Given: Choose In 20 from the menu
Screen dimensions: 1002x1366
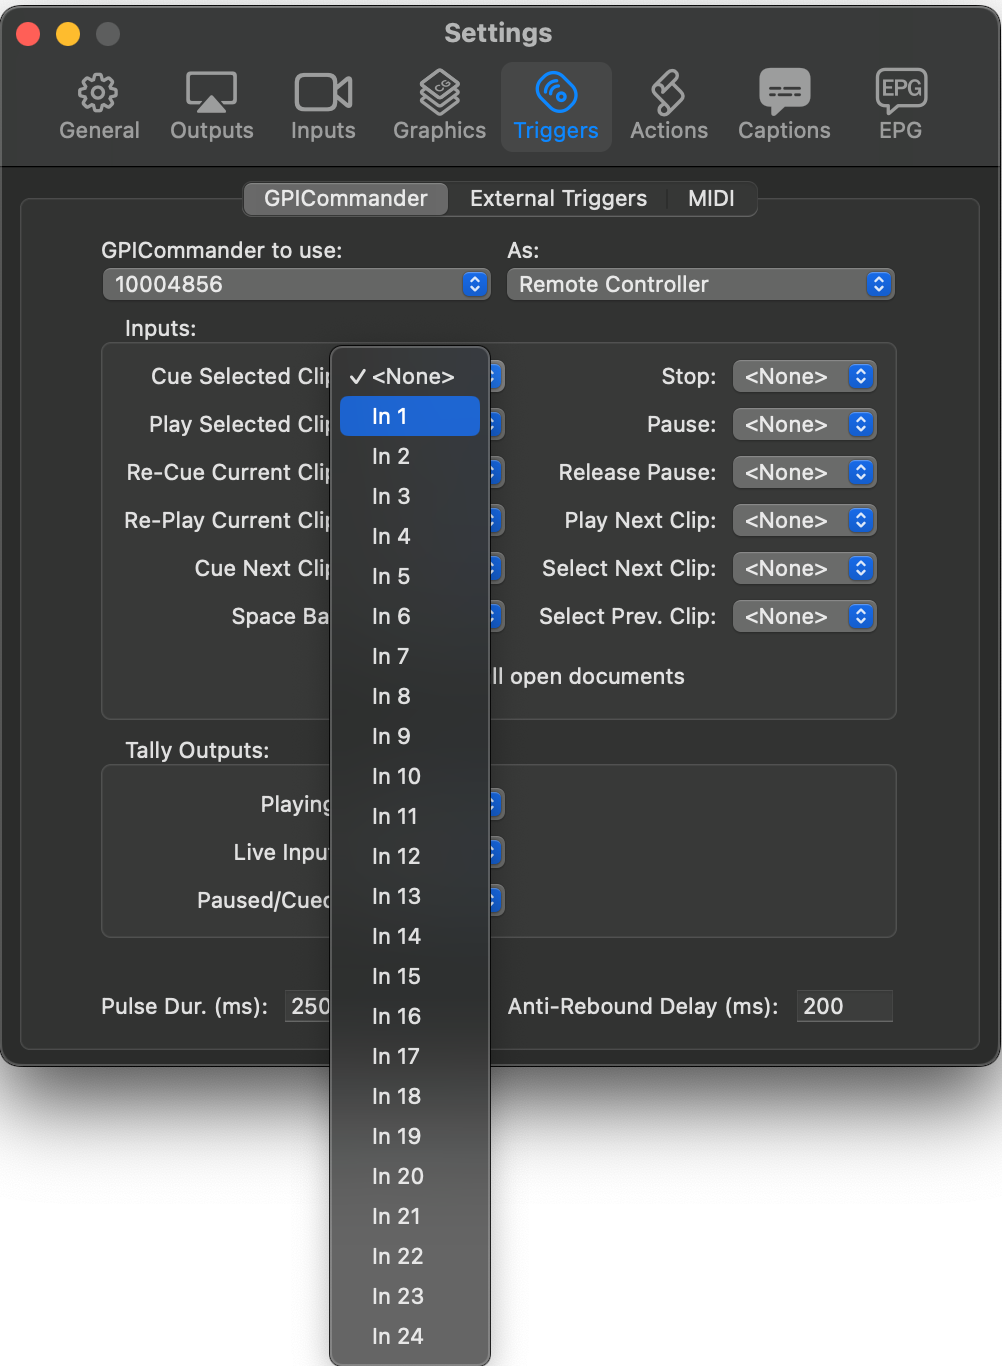Looking at the screenshot, I should pyautogui.click(x=410, y=1176).
